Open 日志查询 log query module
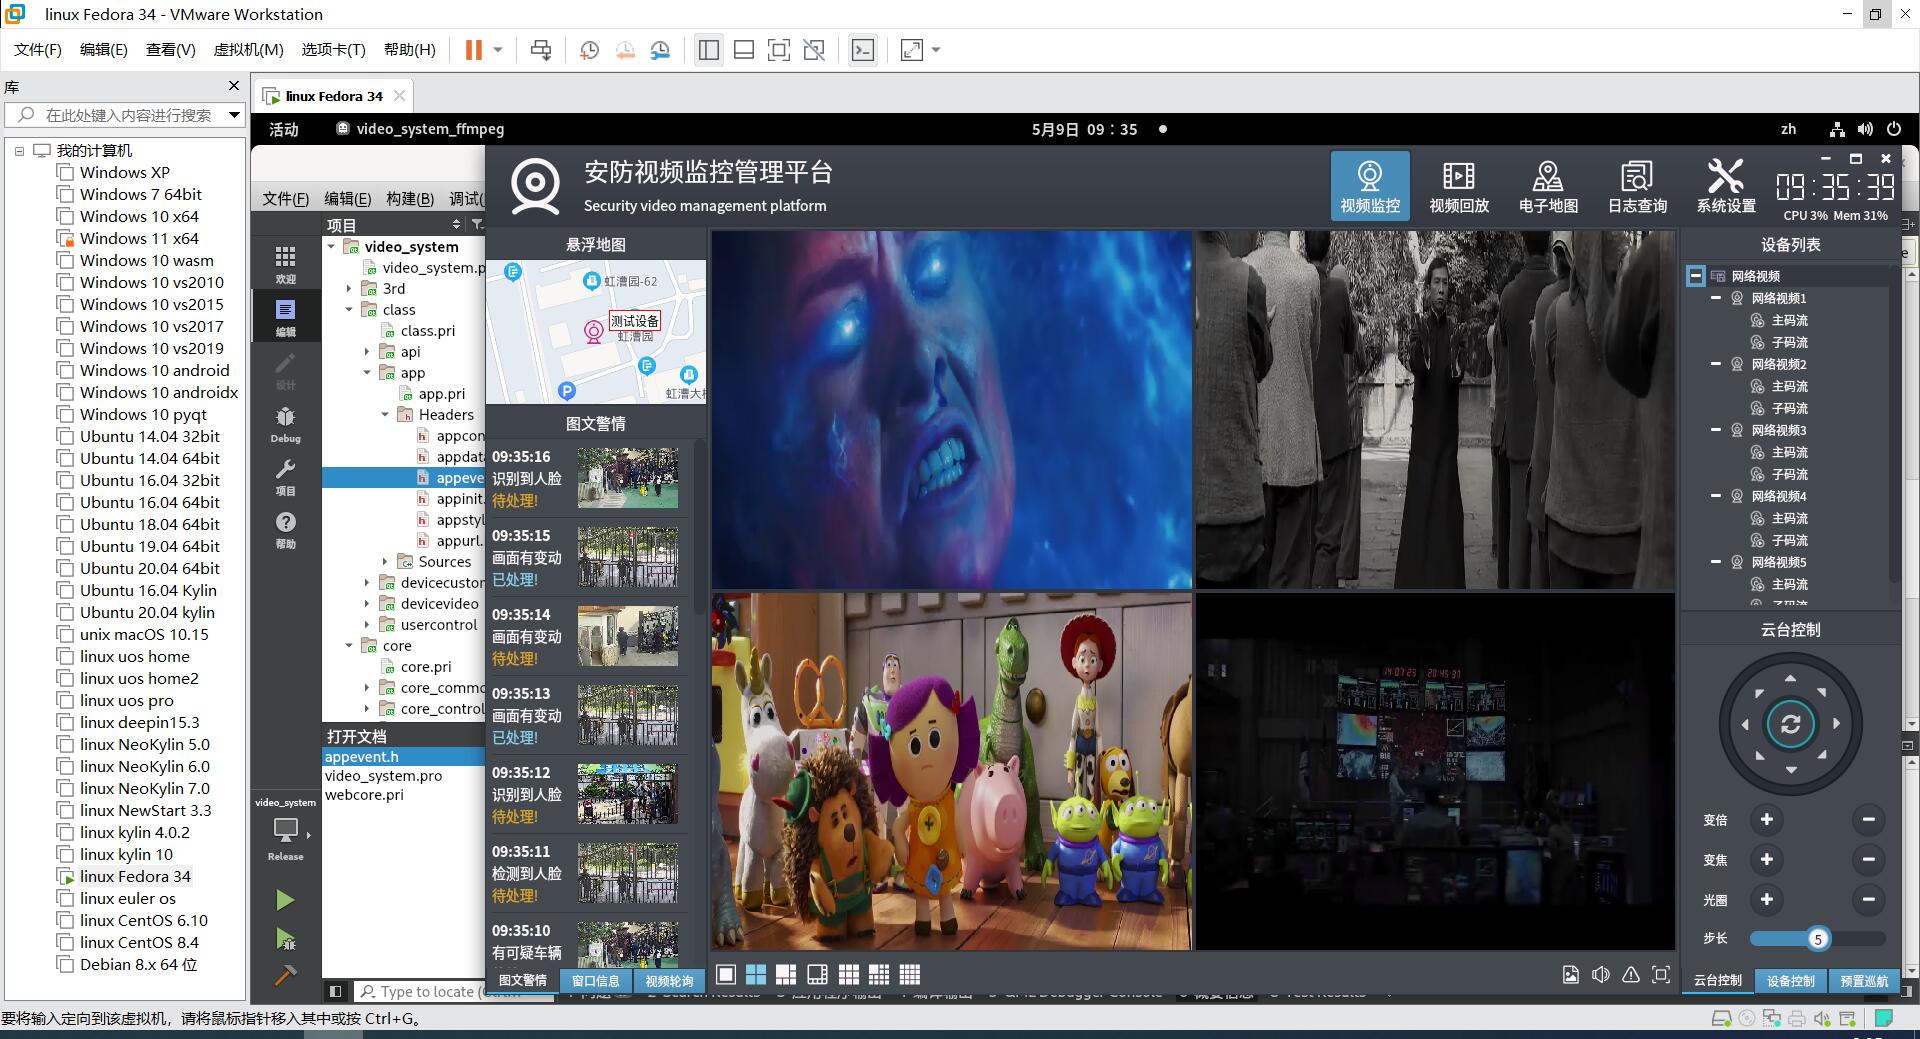The width and height of the screenshot is (1920, 1039). 1637,186
